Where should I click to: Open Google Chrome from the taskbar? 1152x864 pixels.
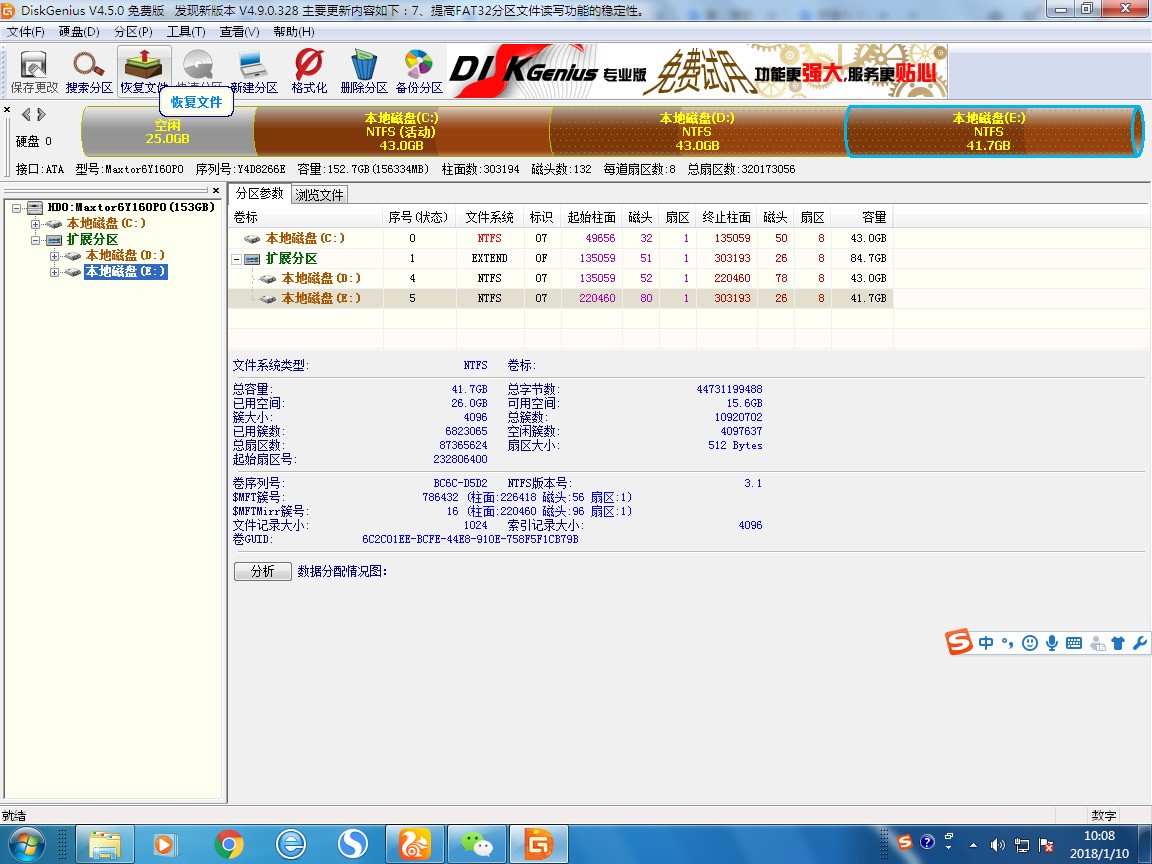228,845
